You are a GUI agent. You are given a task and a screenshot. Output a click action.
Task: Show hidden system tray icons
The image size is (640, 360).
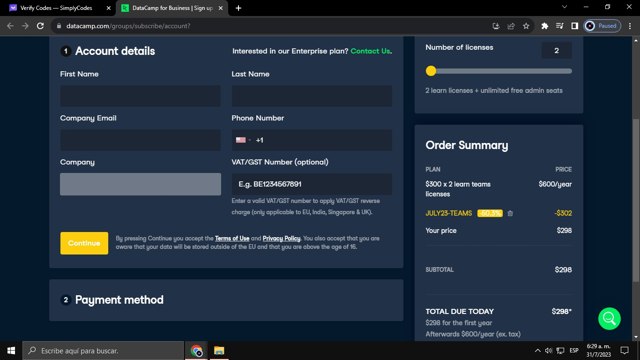point(538,351)
